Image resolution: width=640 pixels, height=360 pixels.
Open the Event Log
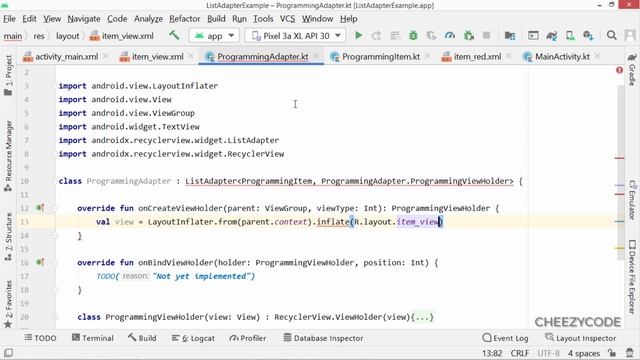505,338
